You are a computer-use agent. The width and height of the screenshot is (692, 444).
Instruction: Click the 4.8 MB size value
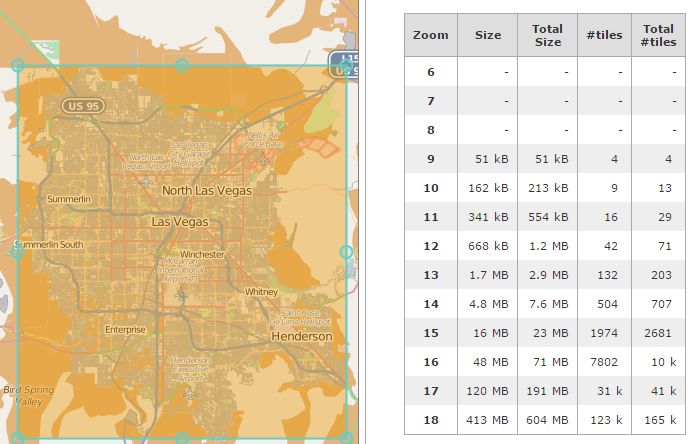(x=490, y=304)
